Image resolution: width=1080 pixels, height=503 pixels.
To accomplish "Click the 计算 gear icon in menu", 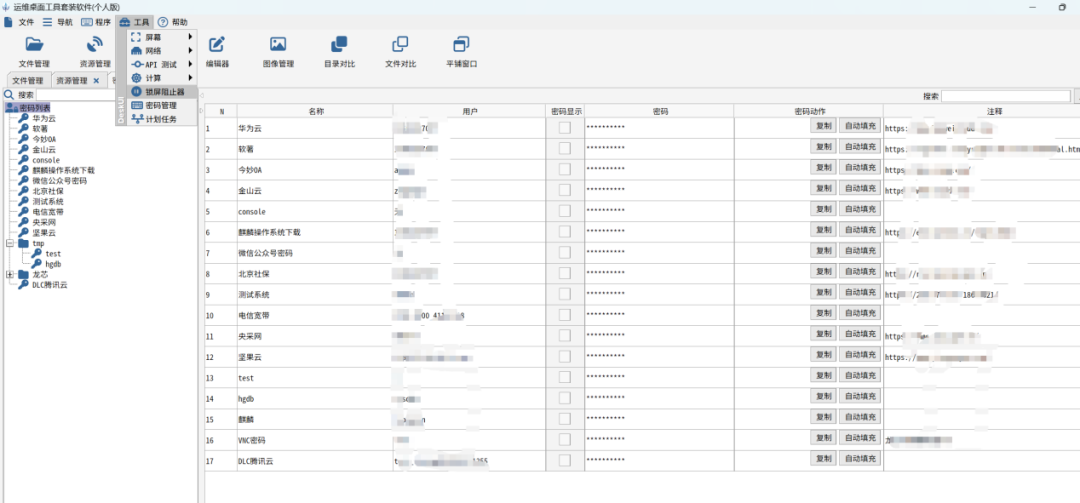I will click(x=136, y=78).
